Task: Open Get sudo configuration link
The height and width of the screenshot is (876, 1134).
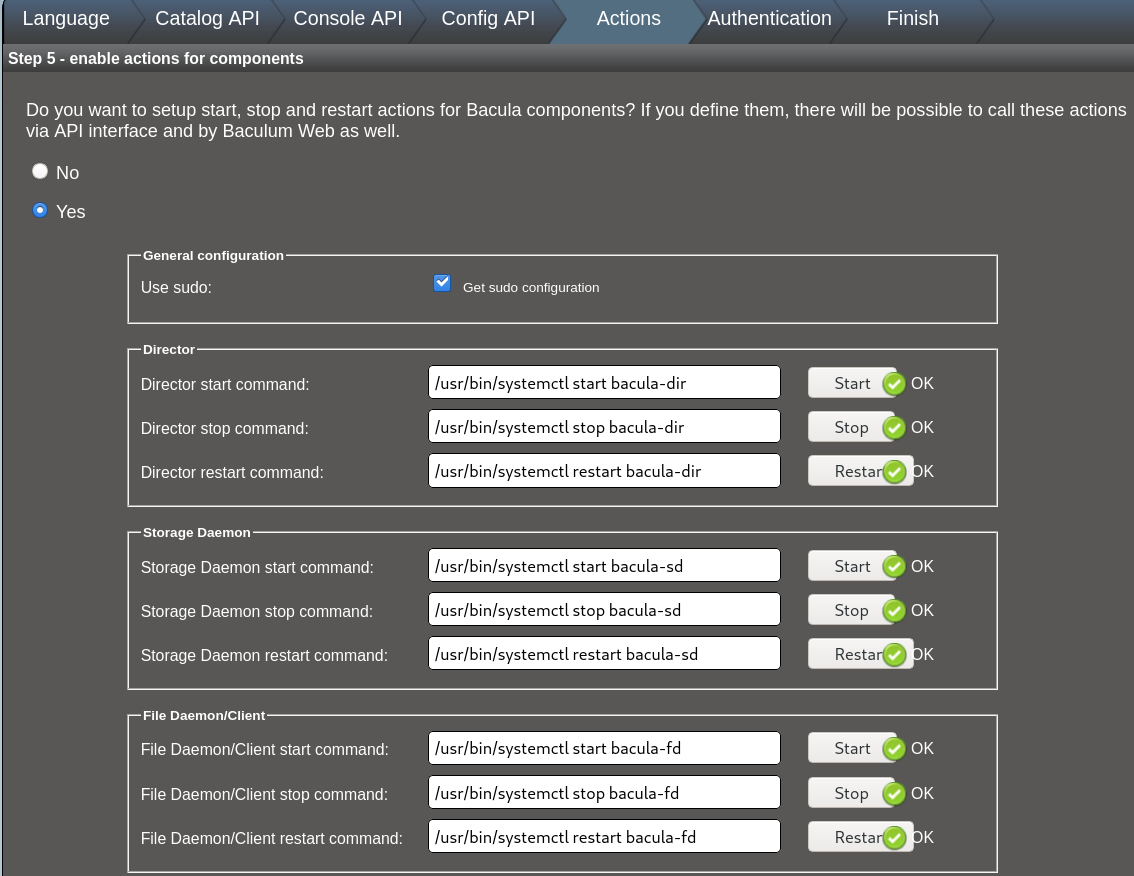Action: pyautogui.click(x=531, y=288)
